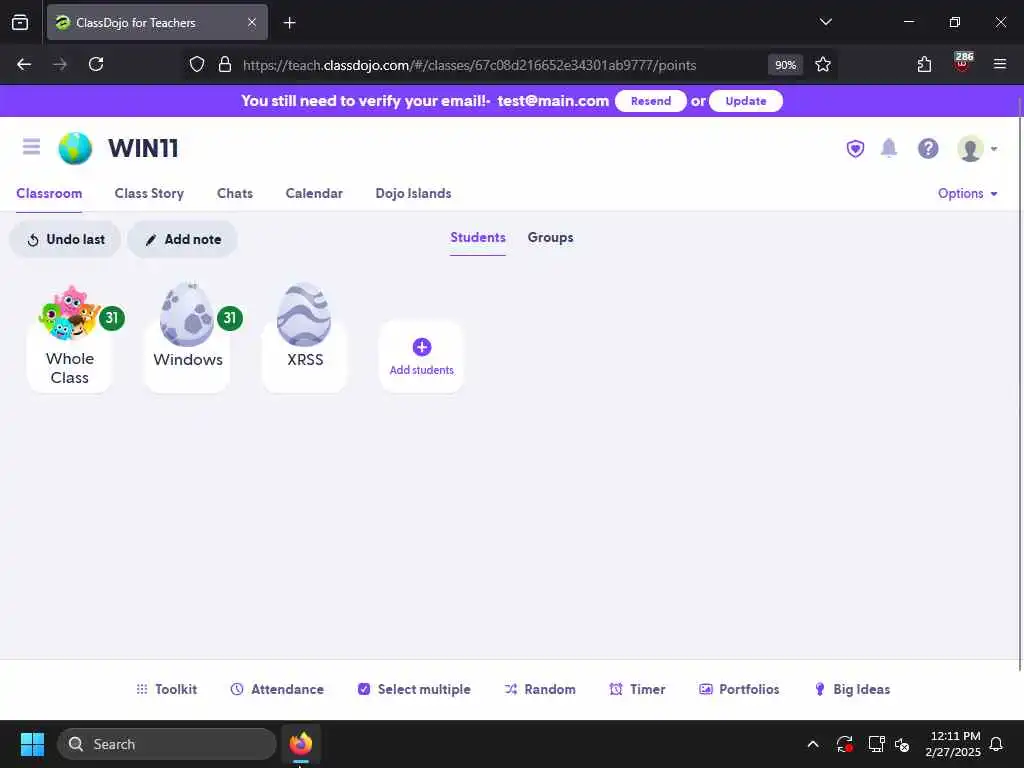Viewport: 1024px width, 768px height.
Task: Open the Windows Start menu
Action: click(x=32, y=744)
